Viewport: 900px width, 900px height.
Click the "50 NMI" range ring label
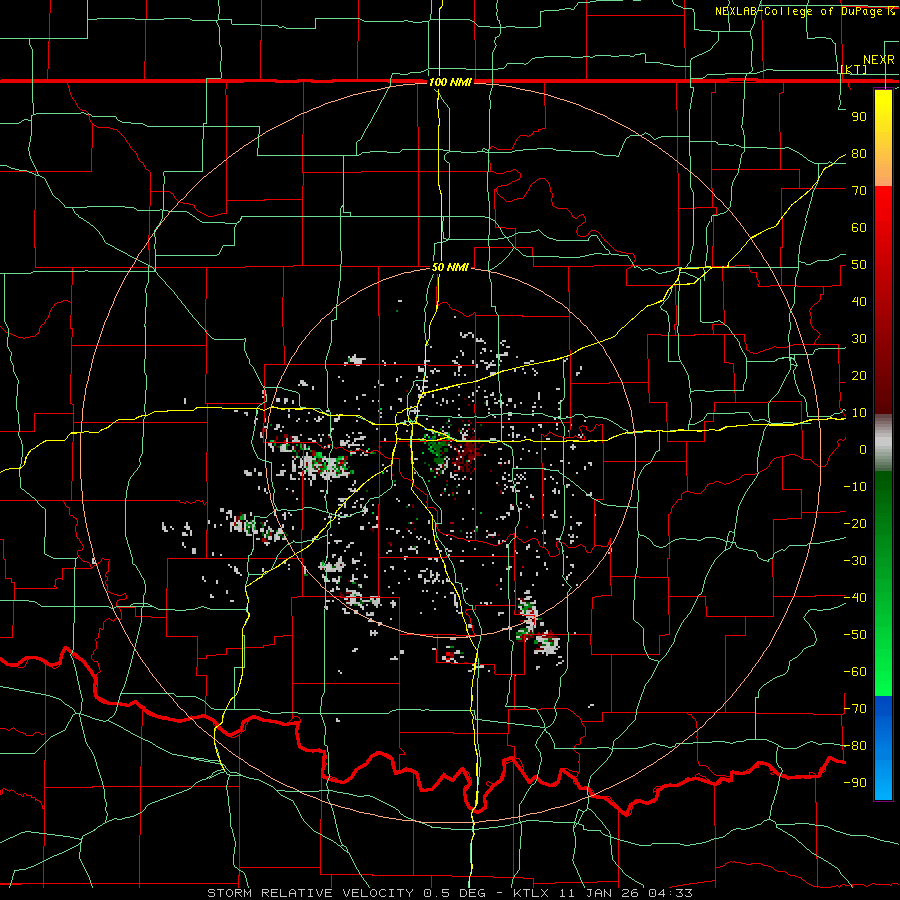coord(450,267)
